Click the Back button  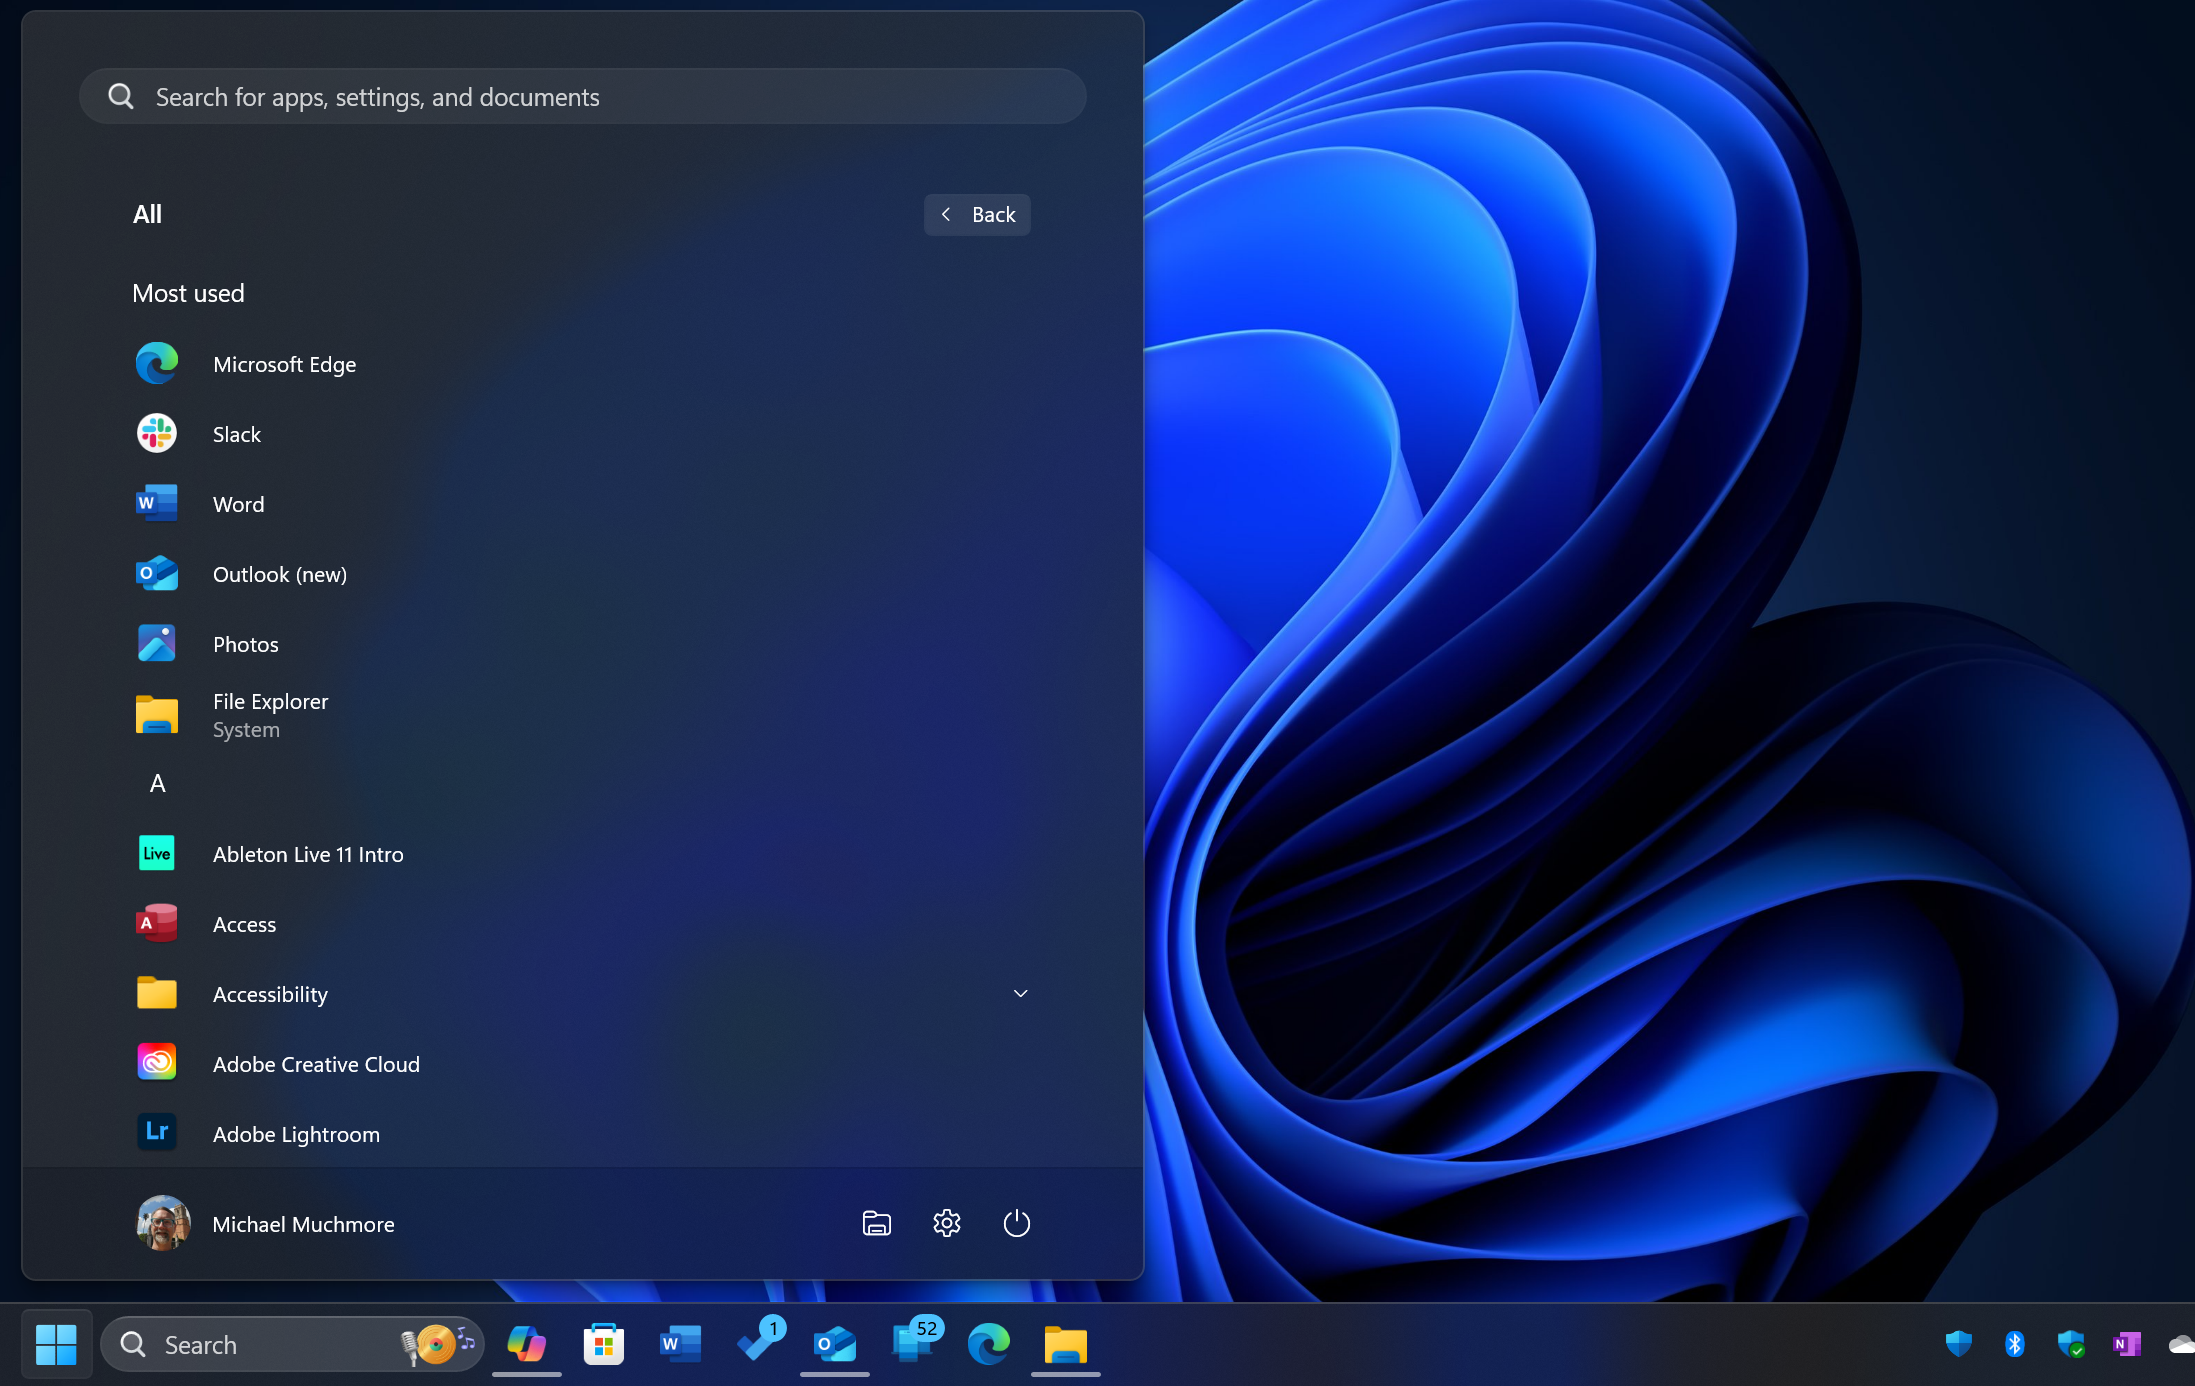click(977, 214)
